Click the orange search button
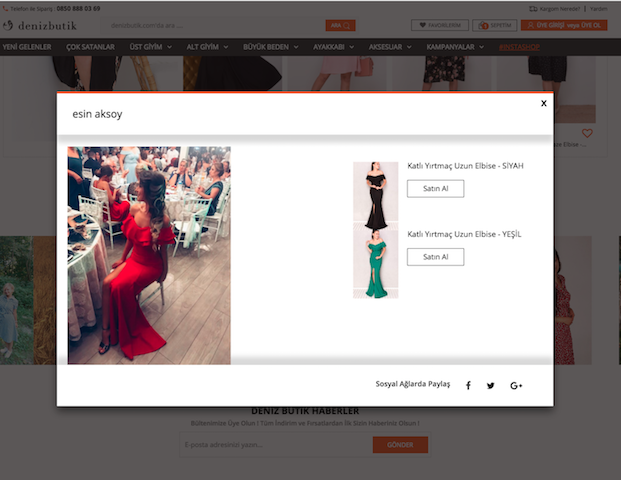The image size is (621, 480). pyautogui.click(x=340, y=25)
